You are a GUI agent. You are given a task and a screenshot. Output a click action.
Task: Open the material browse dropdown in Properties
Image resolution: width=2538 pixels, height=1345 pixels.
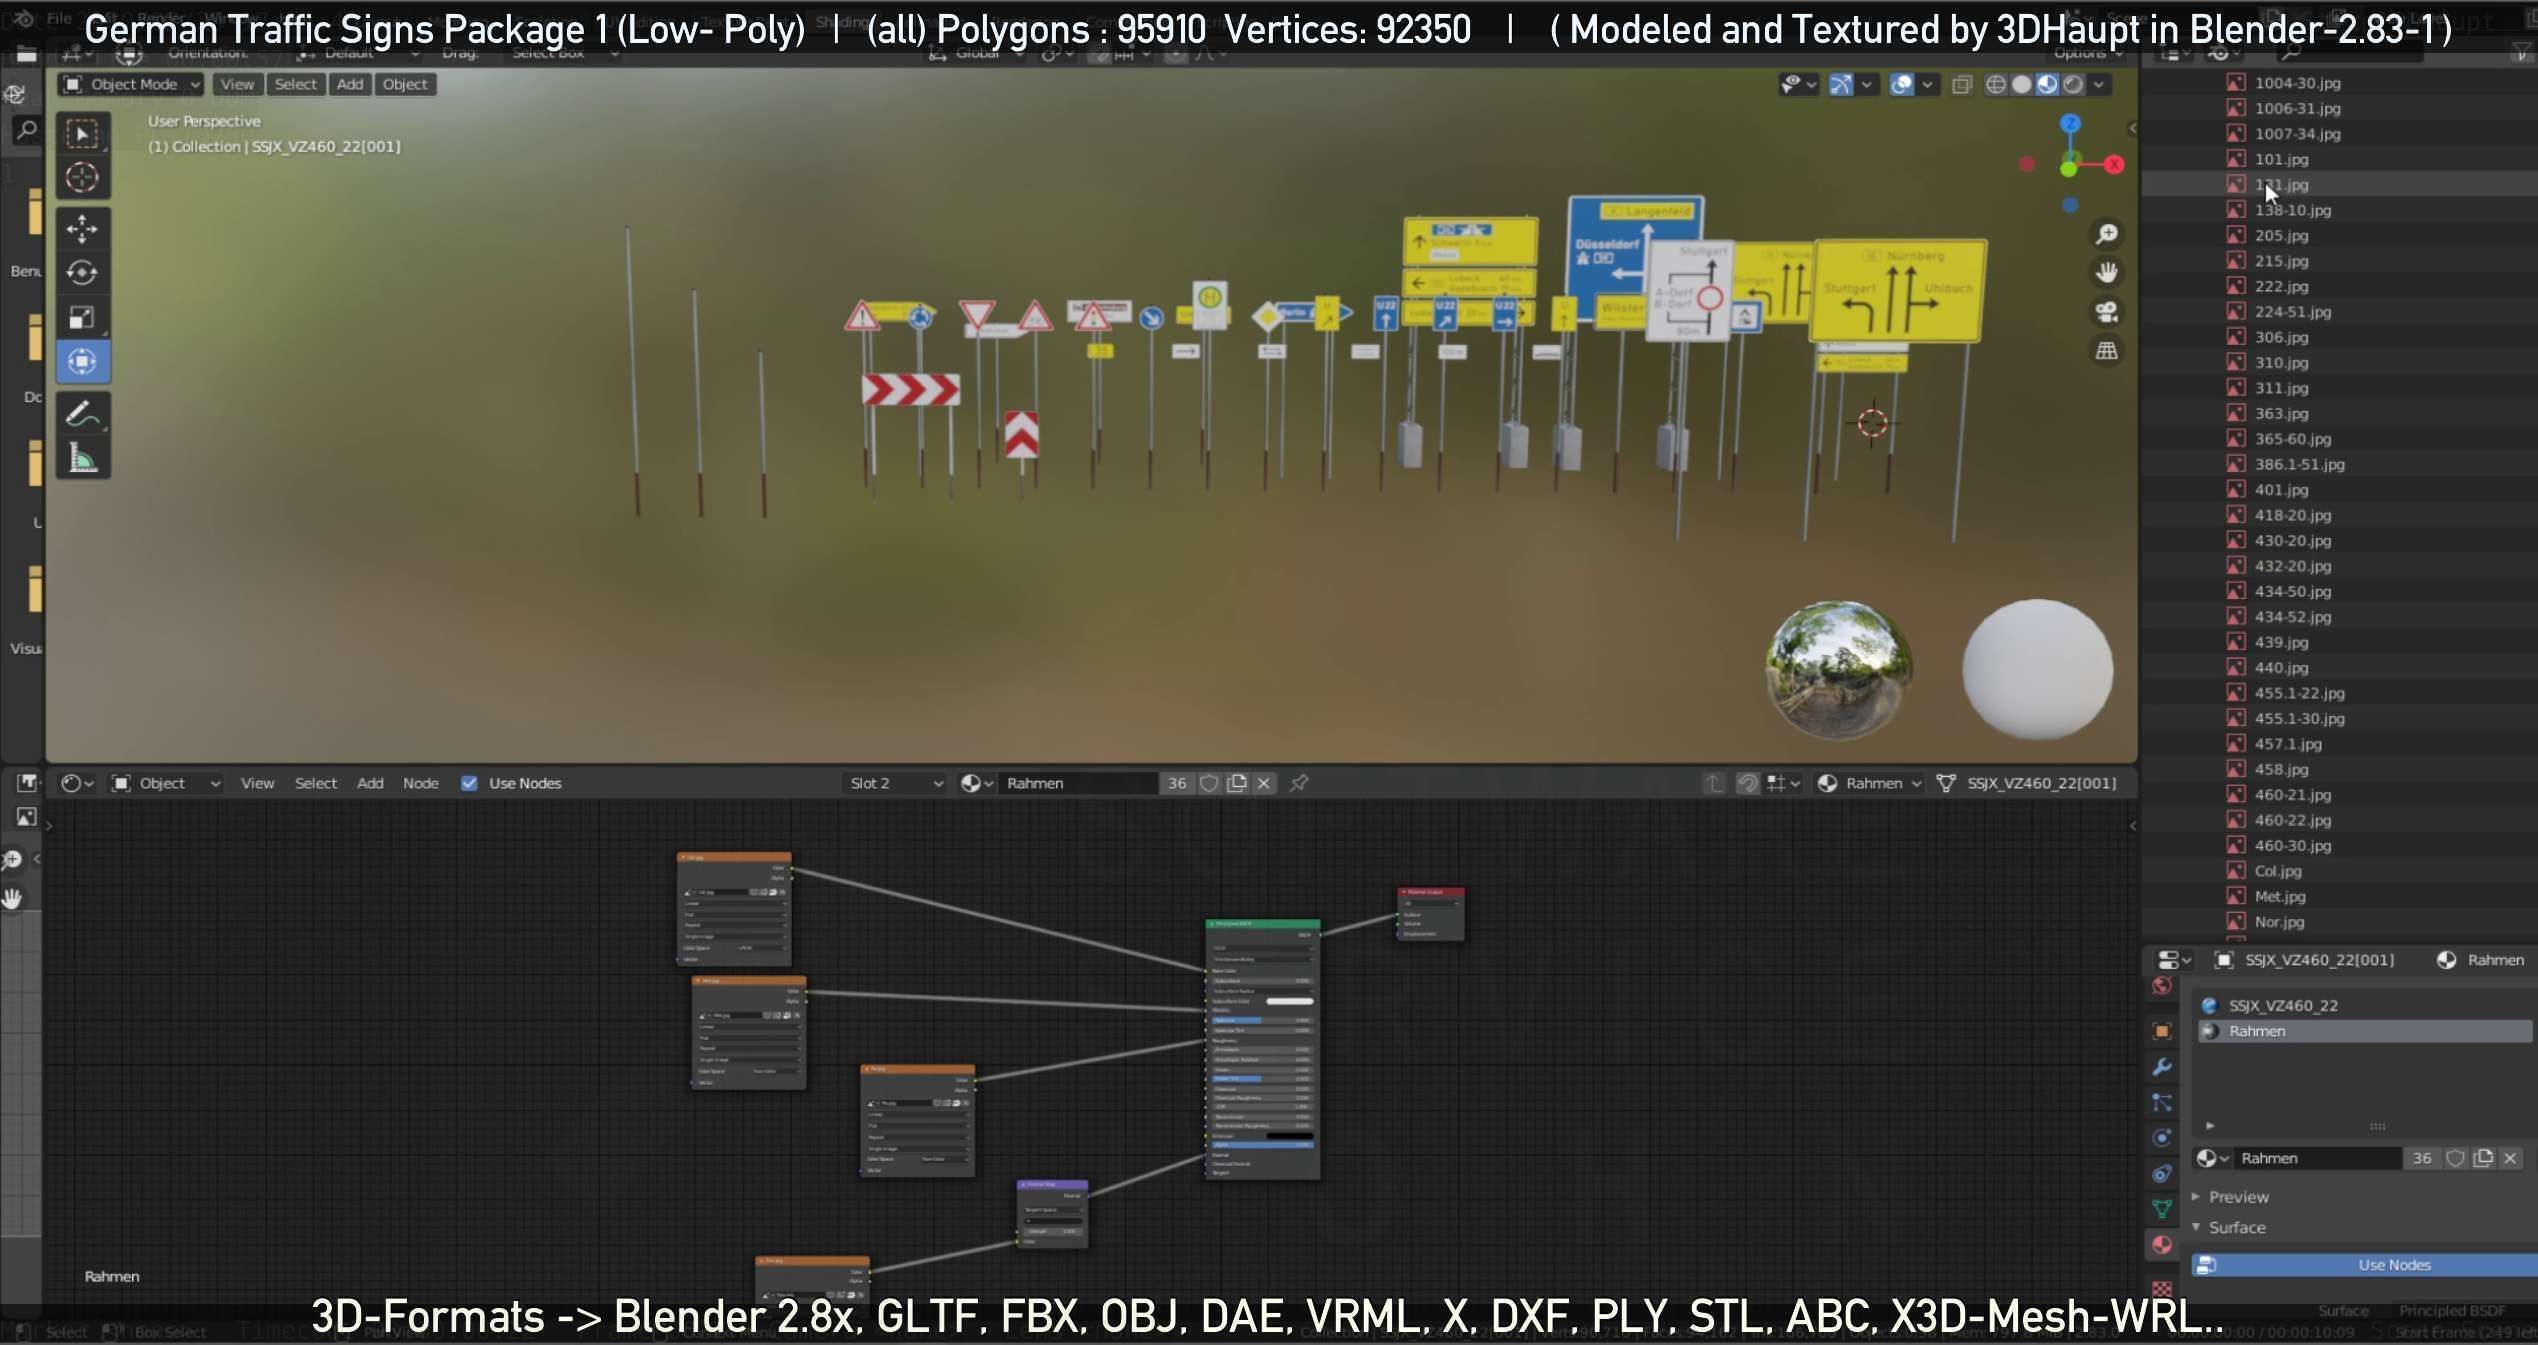2212,1158
